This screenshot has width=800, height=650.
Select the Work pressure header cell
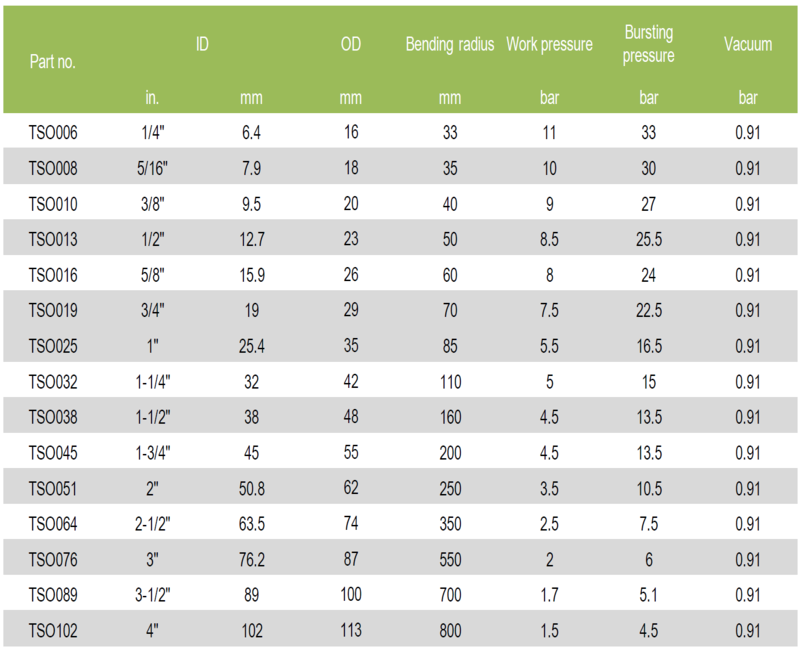(549, 45)
